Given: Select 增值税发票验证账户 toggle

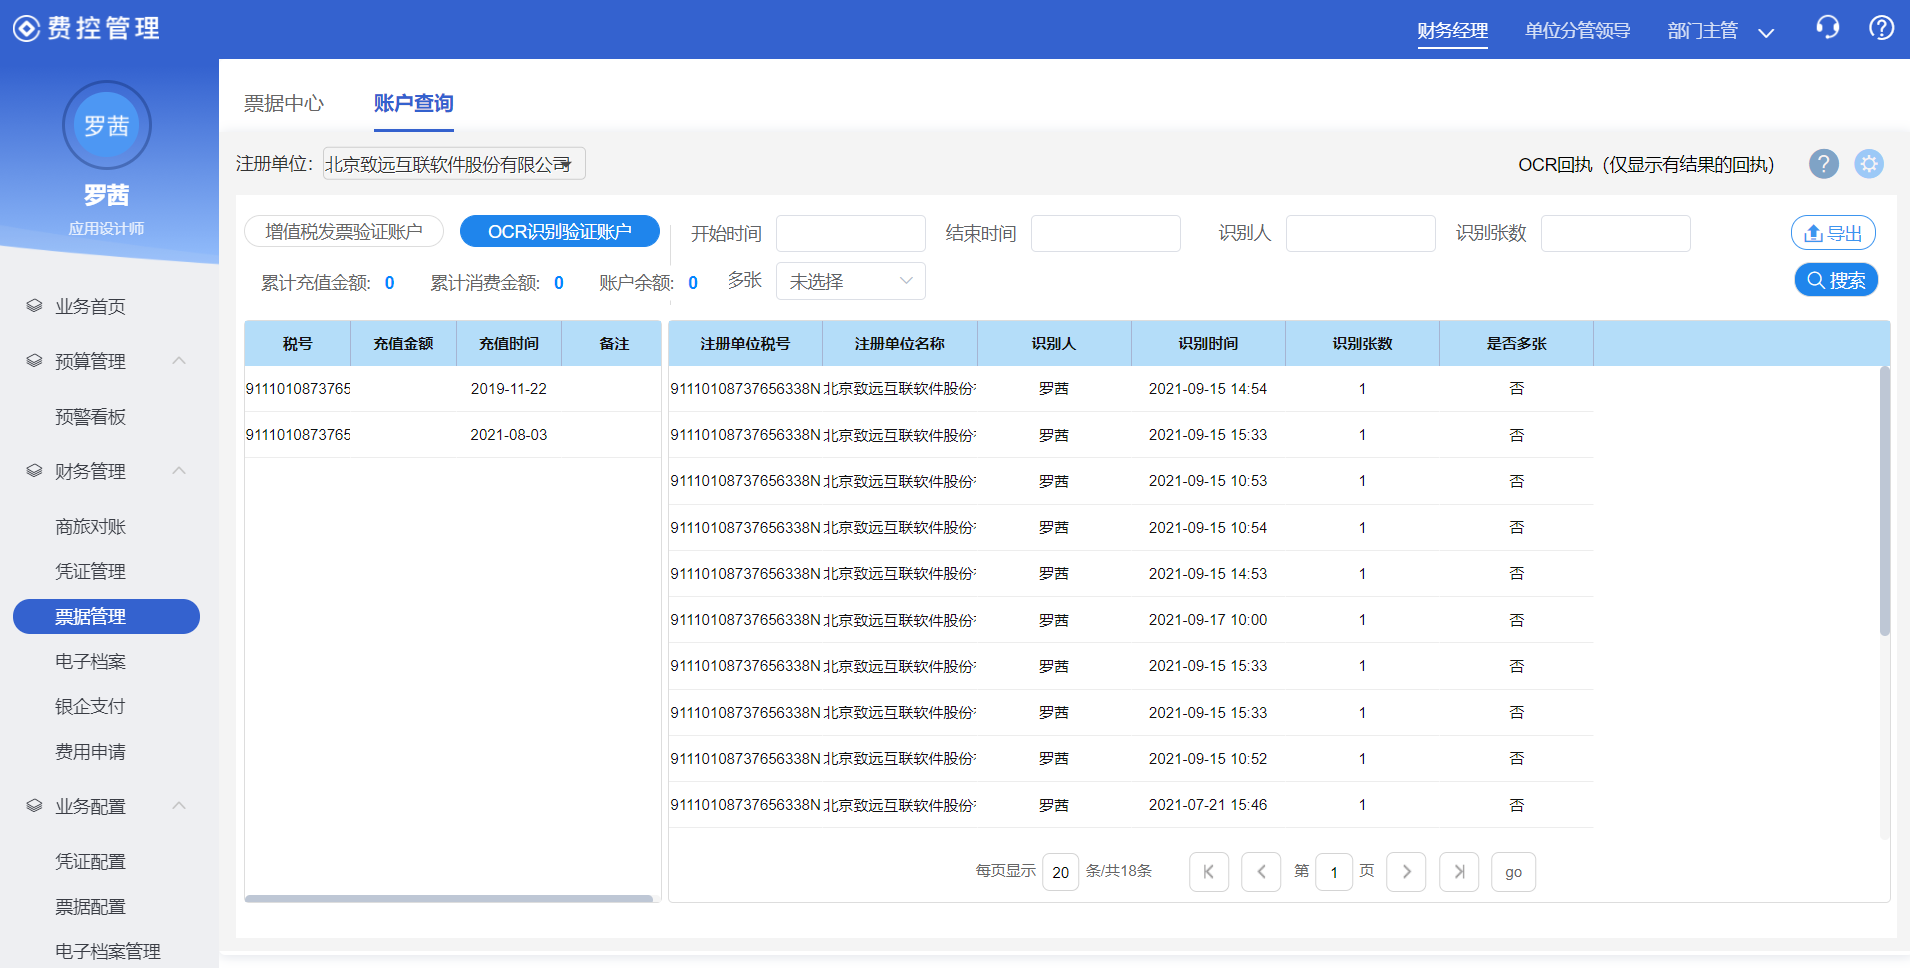Looking at the screenshot, I should [344, 232].
